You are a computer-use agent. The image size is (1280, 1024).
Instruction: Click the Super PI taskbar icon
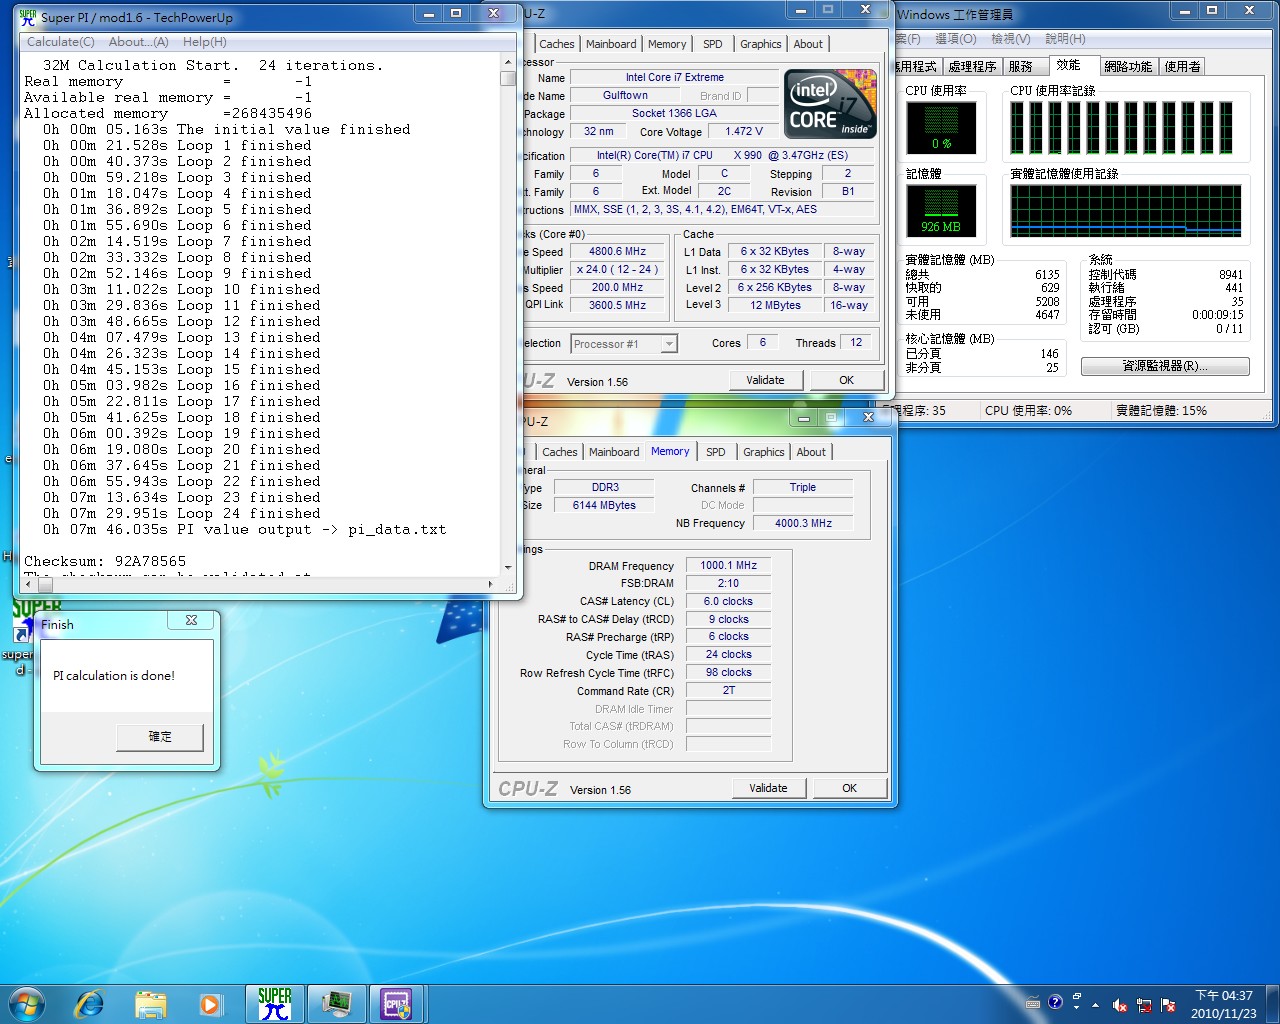(x=275, y=1003)
